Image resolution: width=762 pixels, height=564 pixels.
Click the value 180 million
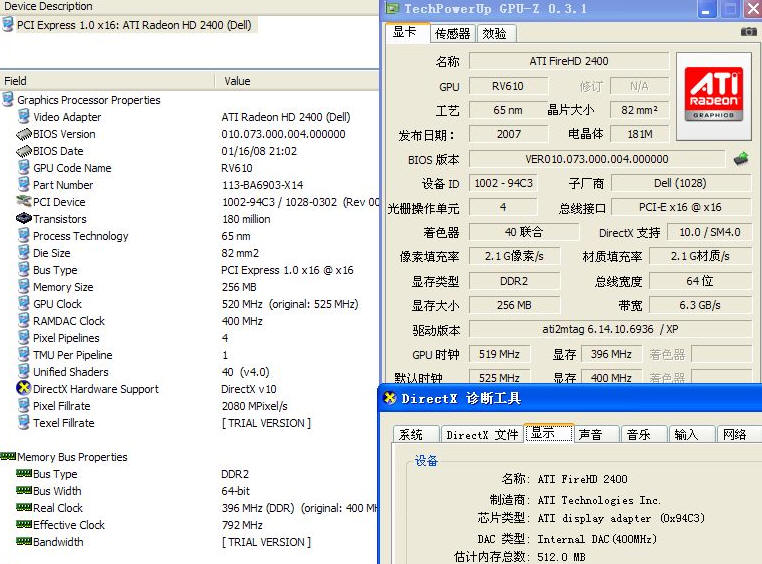[246, 219]
